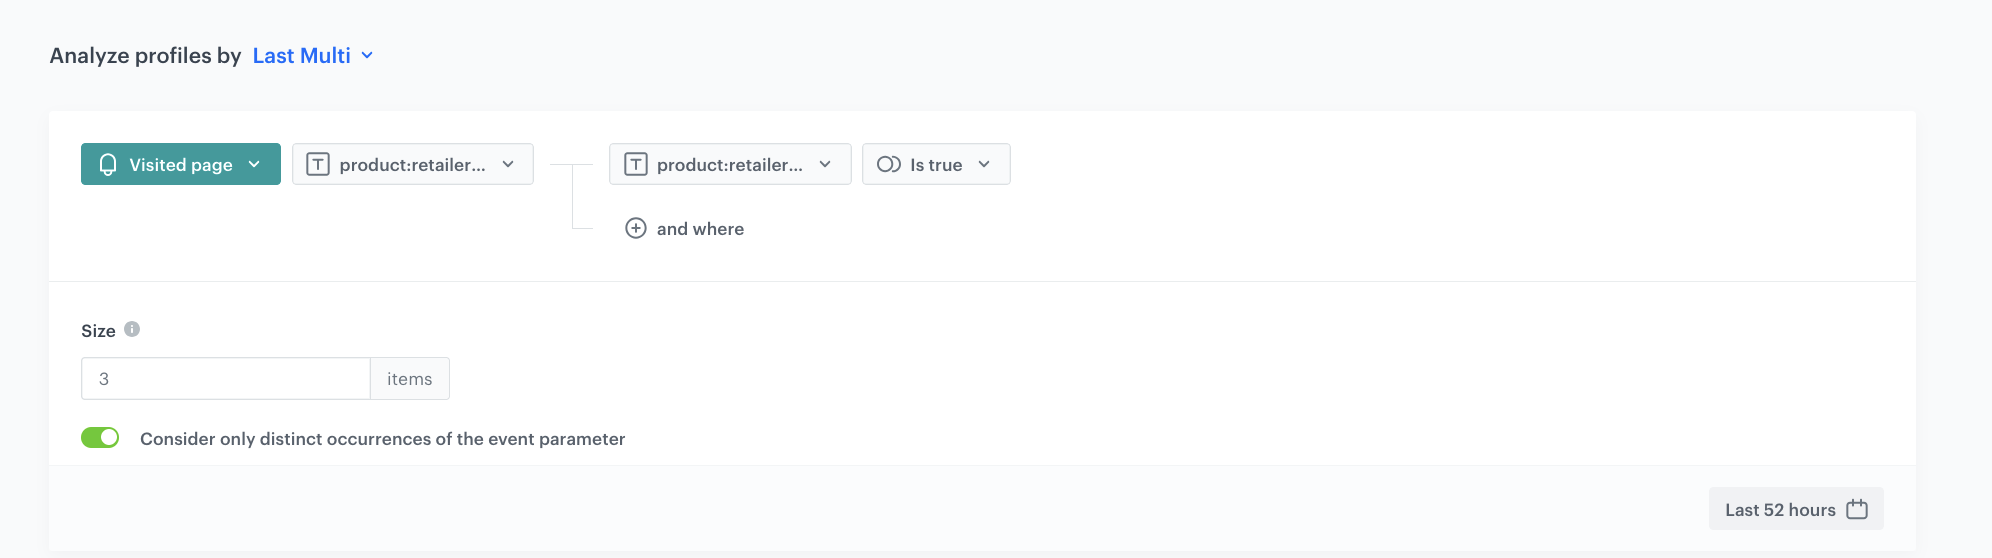Click the plus icon beside and where

(636, 229)
